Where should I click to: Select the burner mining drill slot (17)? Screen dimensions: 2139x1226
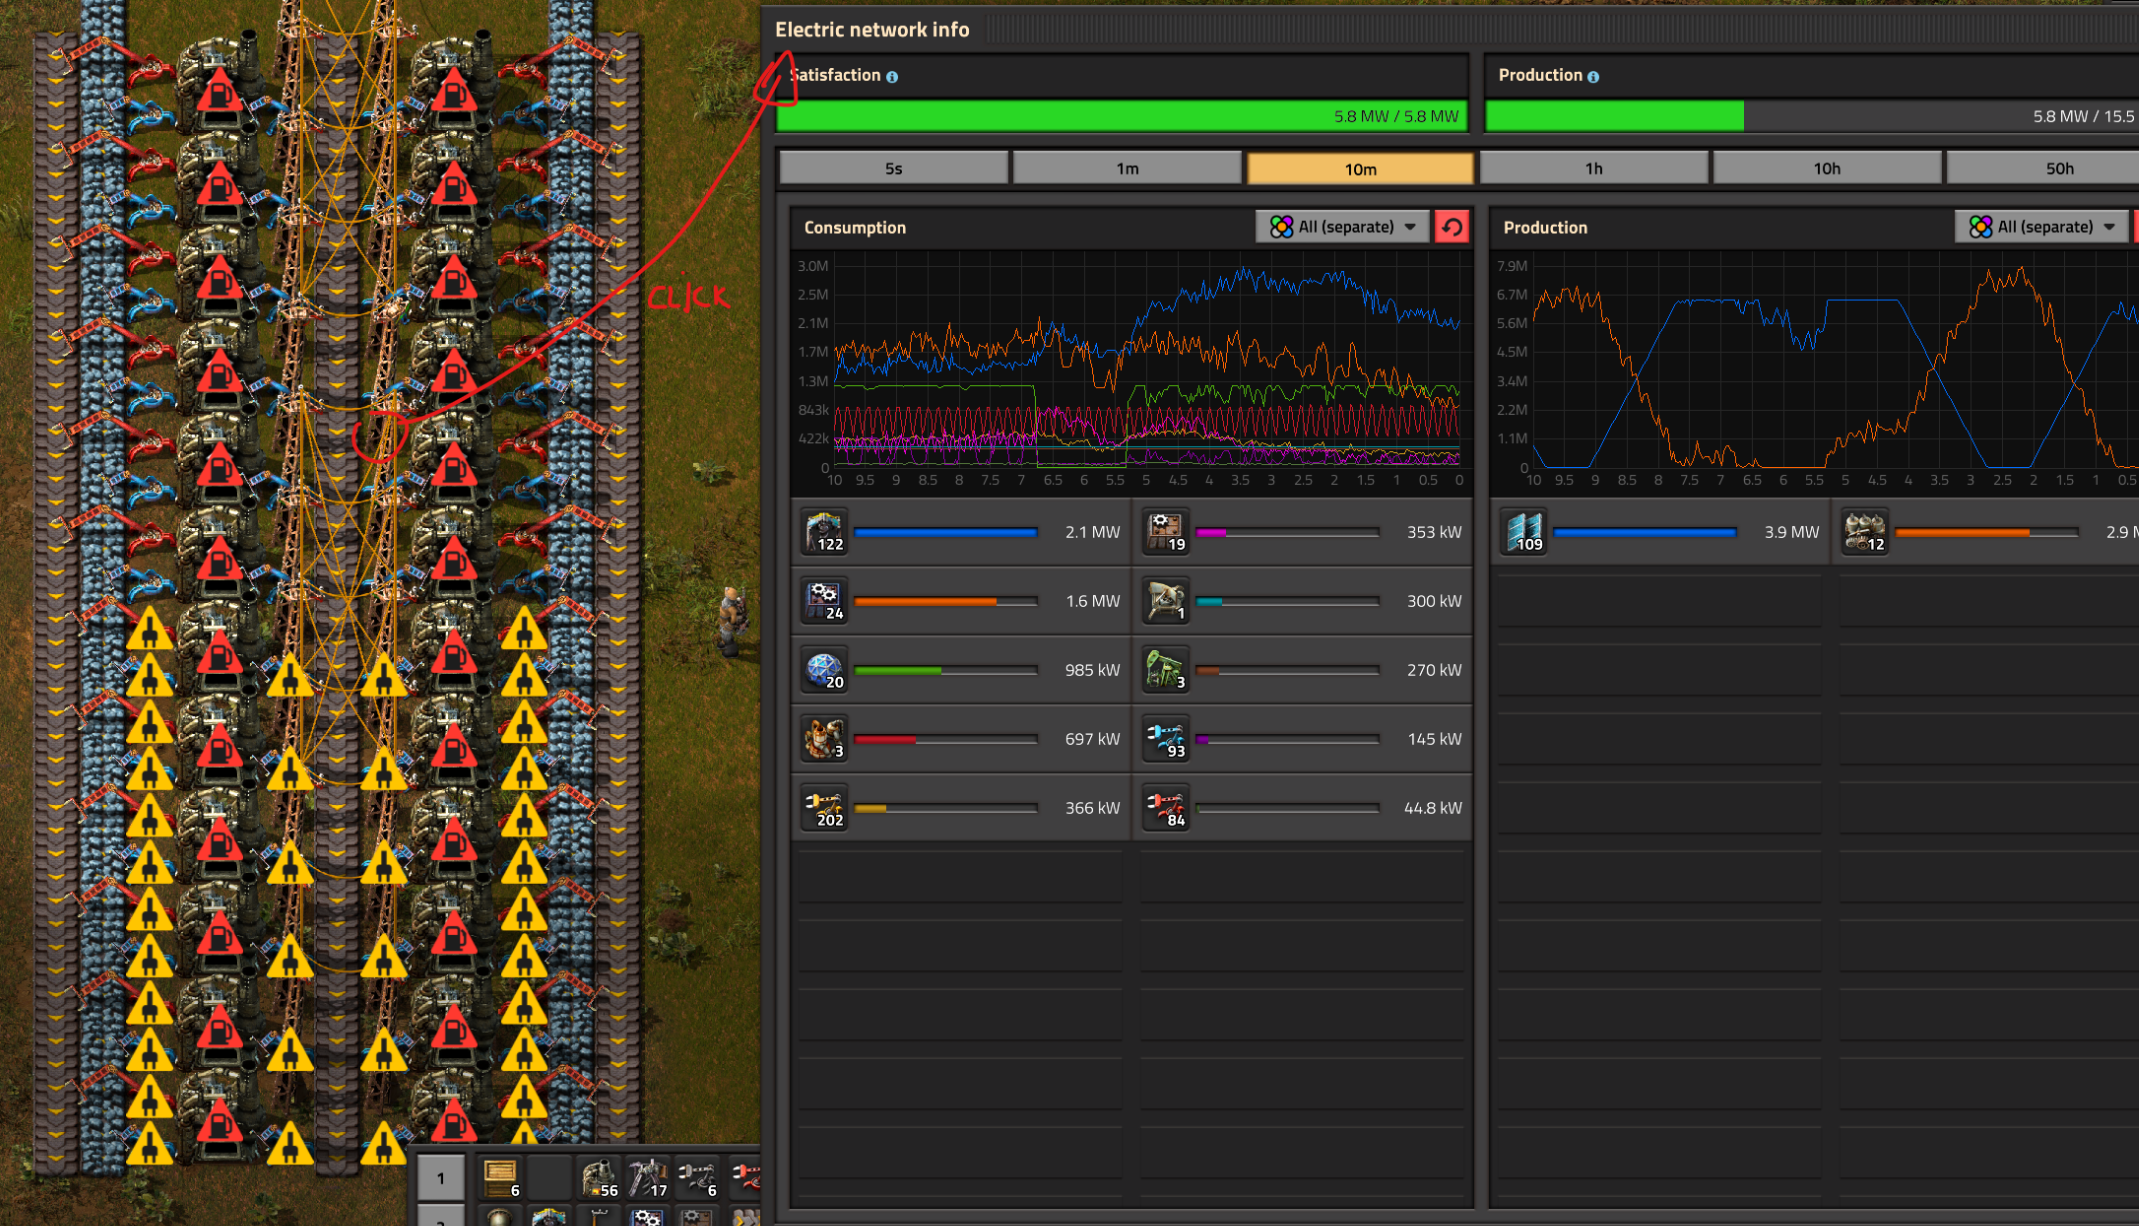coord(648,1177)
